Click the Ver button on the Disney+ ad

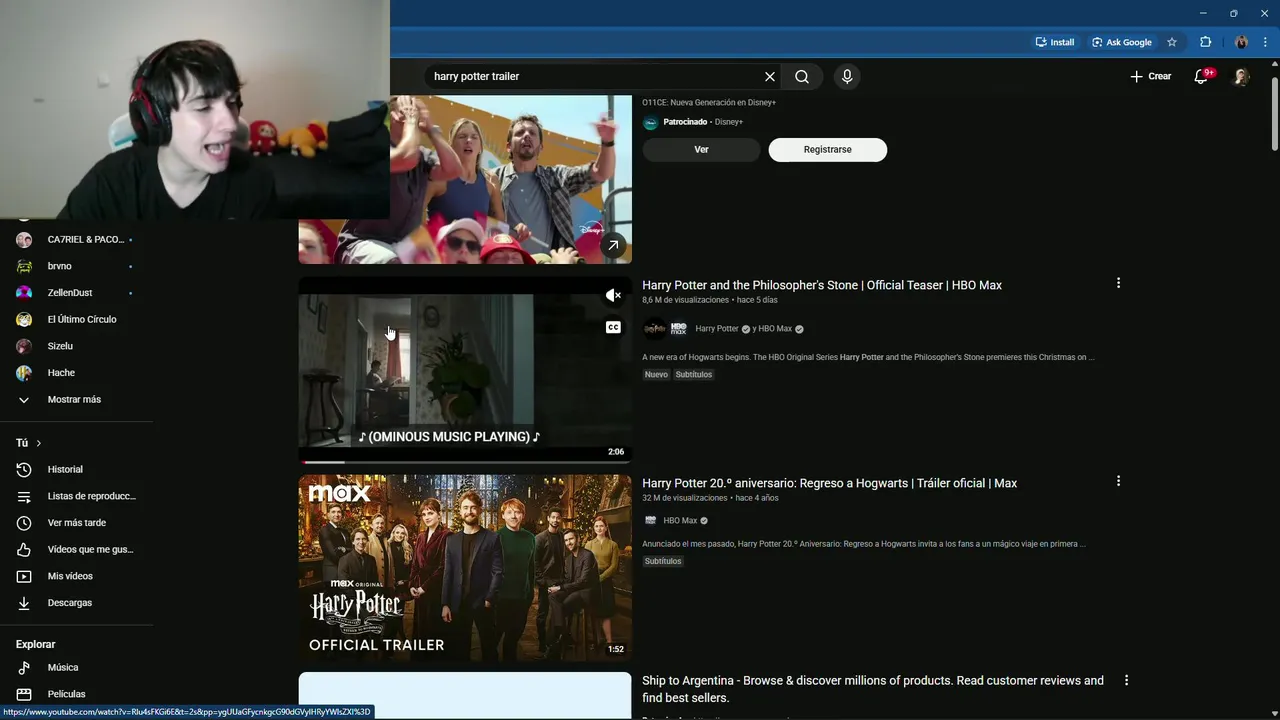coord(701,149)
